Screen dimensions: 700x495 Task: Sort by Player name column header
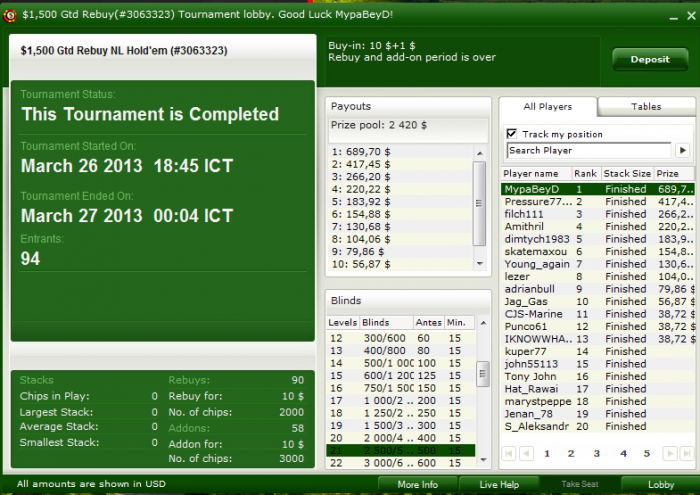(x=536, y=174)
